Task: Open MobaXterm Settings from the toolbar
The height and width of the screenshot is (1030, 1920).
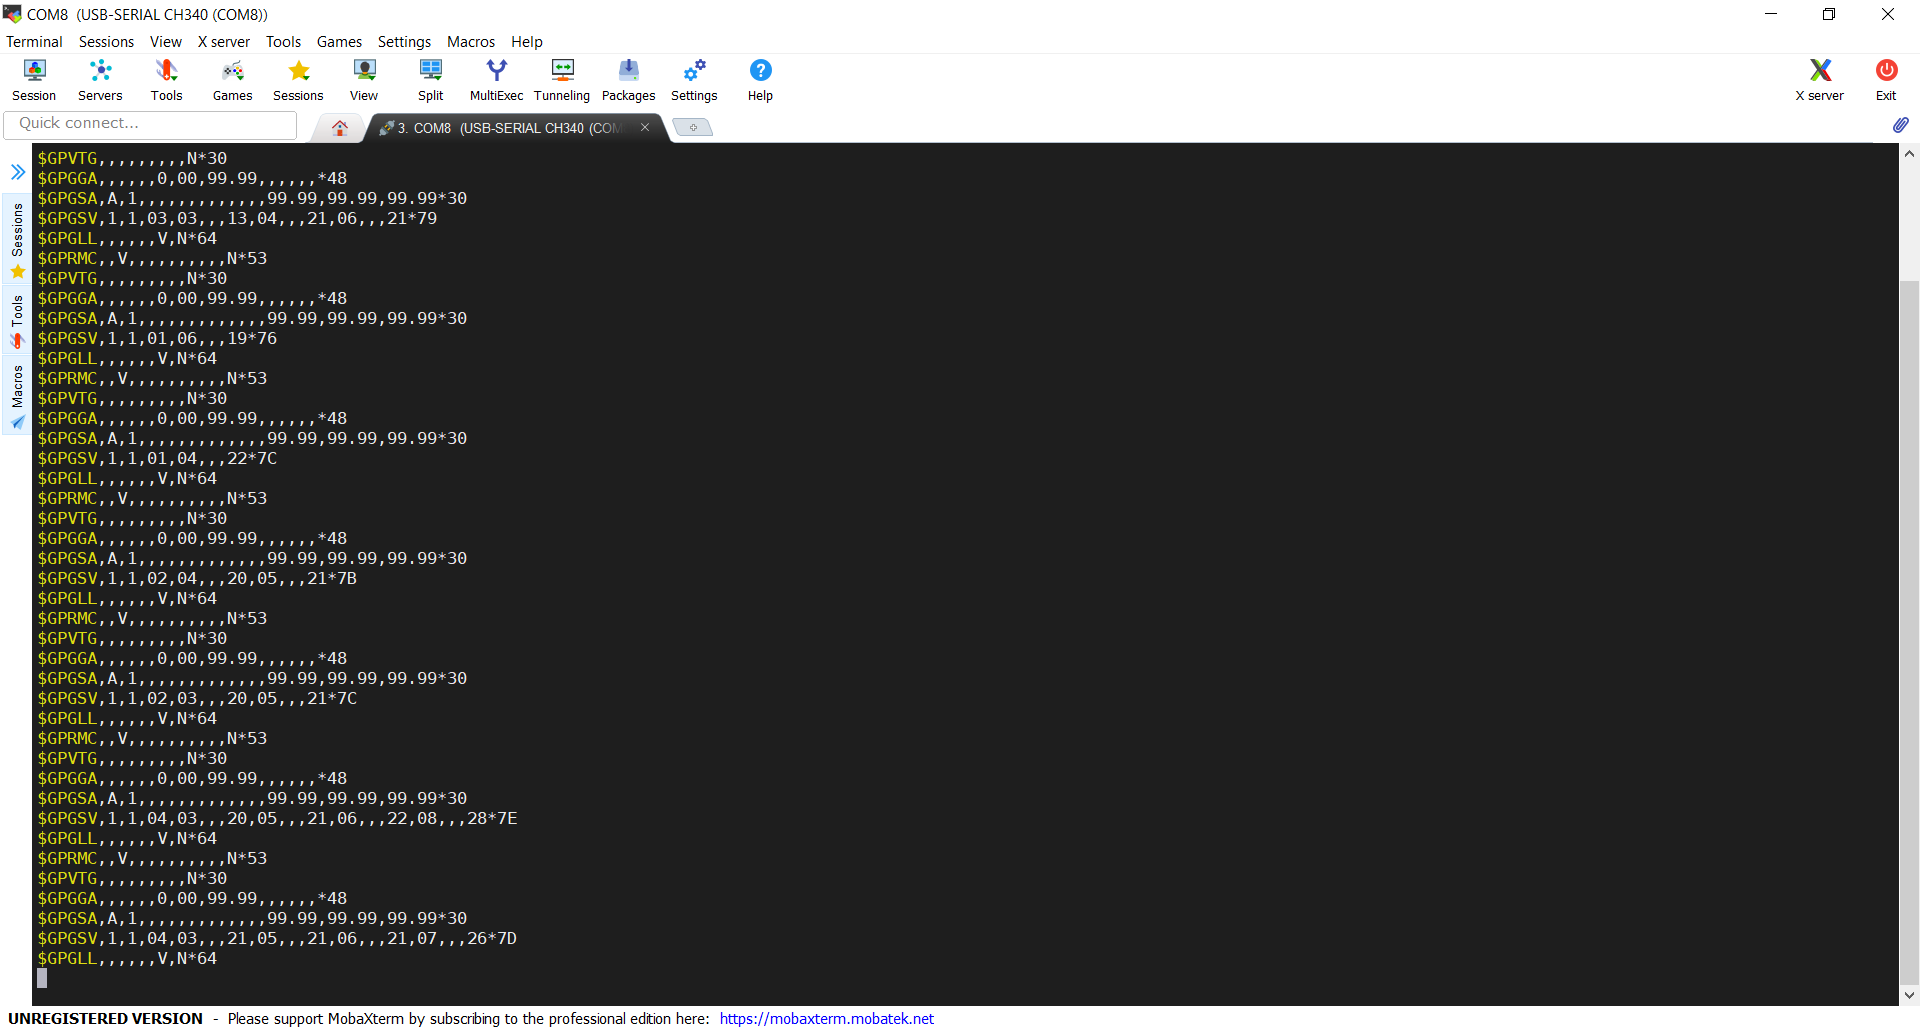Action: tap(694, 79)
